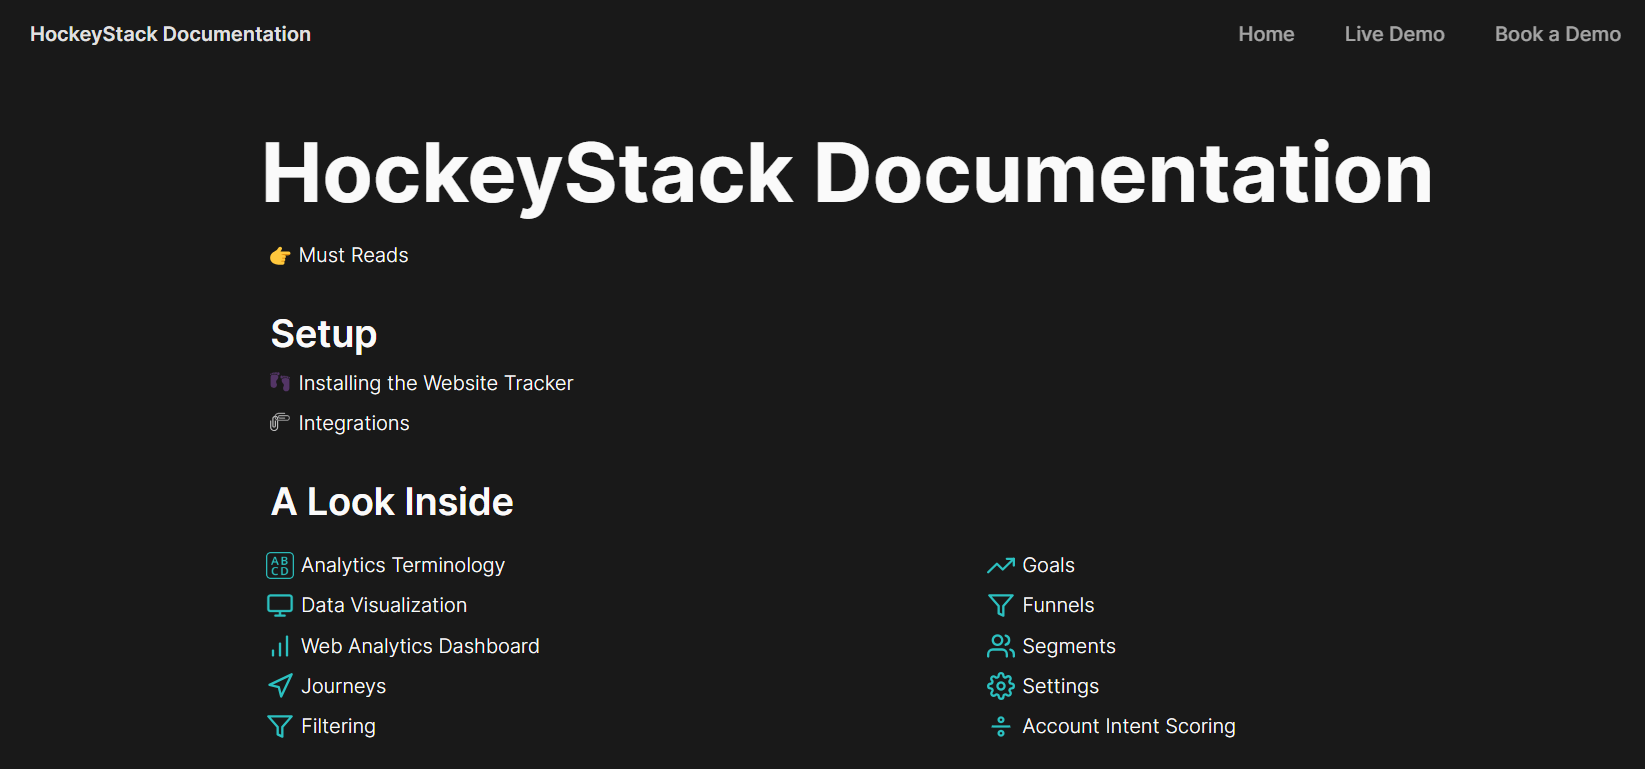Click the divide icon for Account Intent Scoring
The width and height of the screenshot is (1645, 769).
1001,727
